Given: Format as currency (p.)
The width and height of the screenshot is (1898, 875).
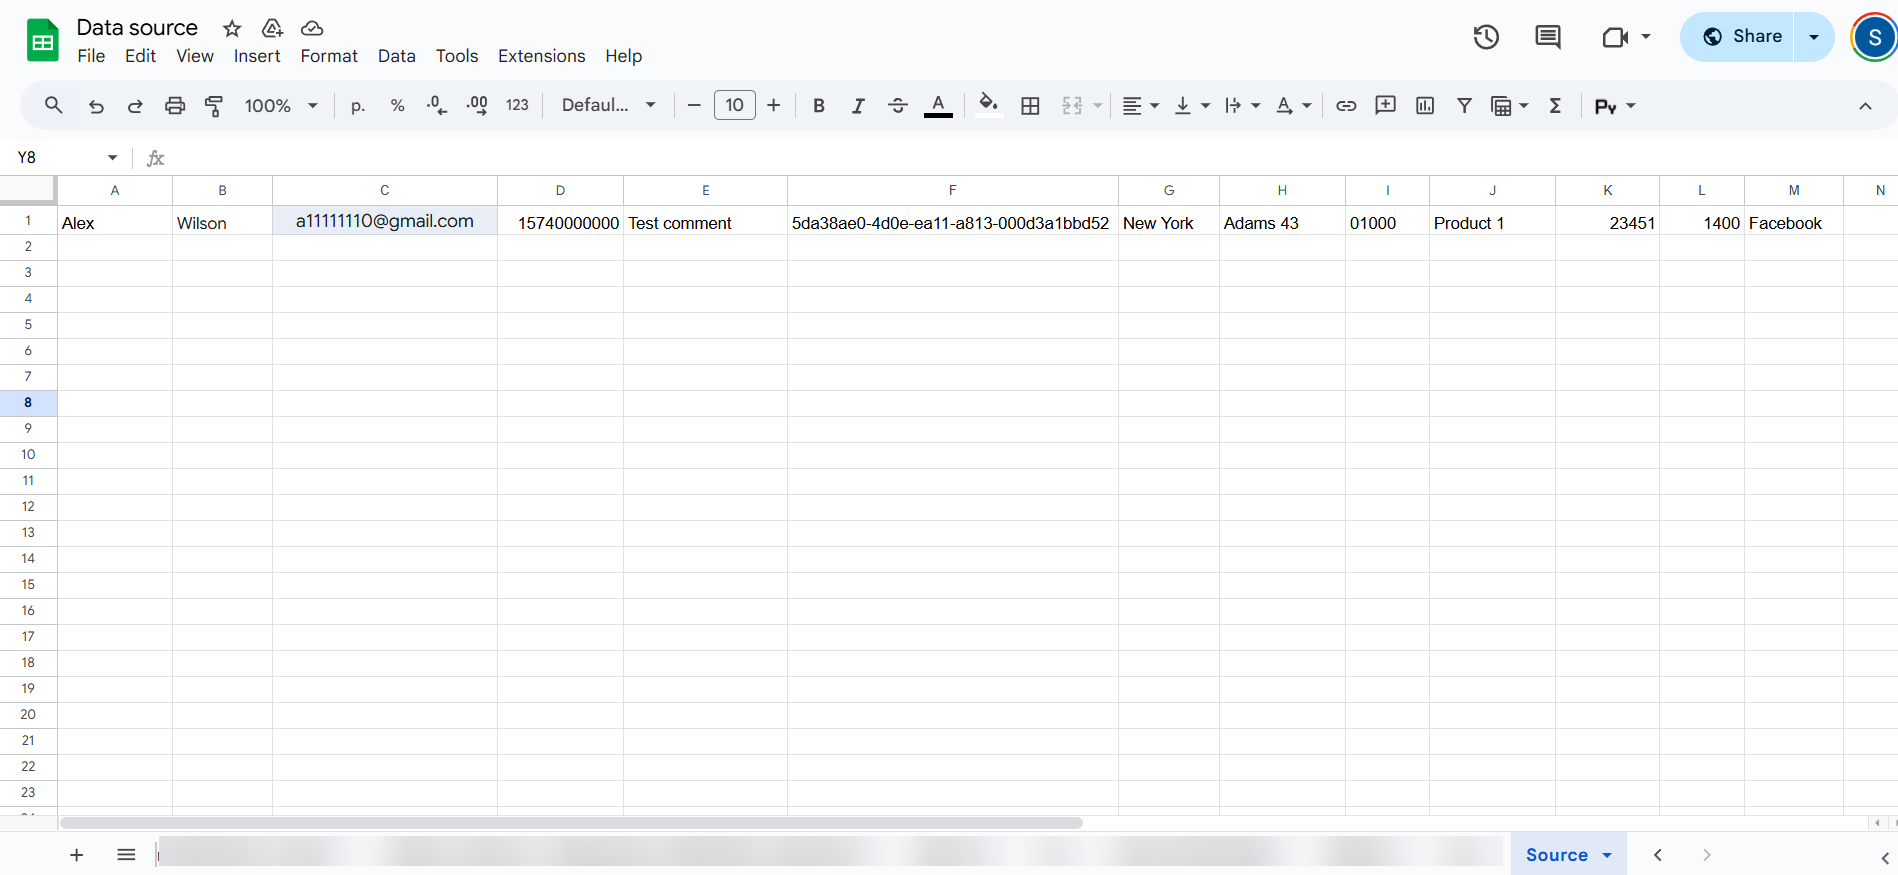Looking at the screenshot, I should (x=358, y=106).
